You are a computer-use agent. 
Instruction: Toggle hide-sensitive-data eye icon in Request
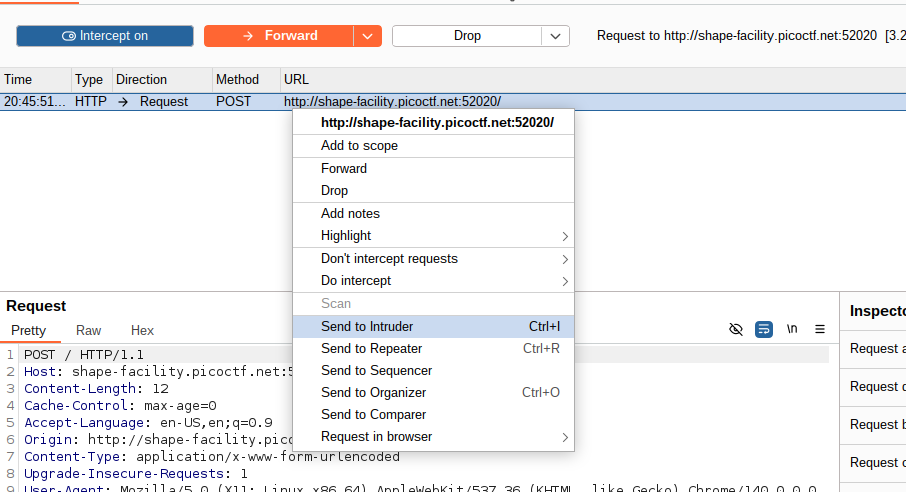(736, 329)
